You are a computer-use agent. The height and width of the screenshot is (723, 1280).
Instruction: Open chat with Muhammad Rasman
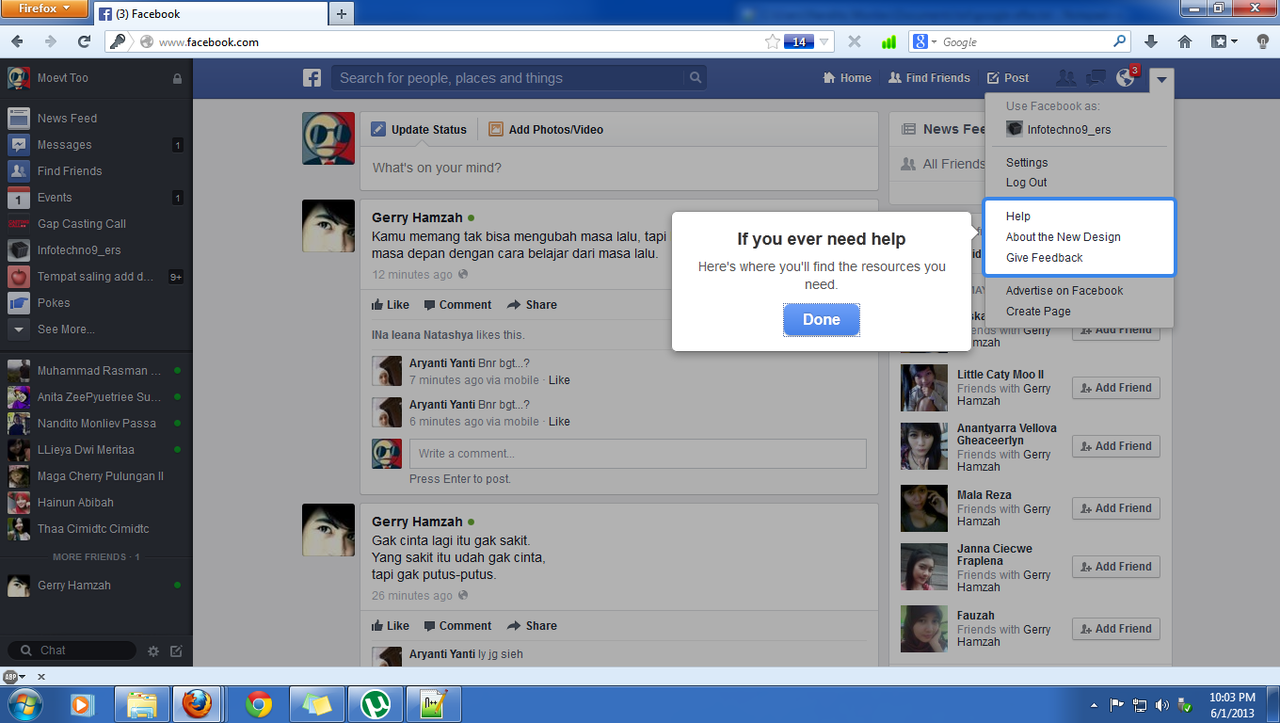pyautogui.click(x=96, y=371)
